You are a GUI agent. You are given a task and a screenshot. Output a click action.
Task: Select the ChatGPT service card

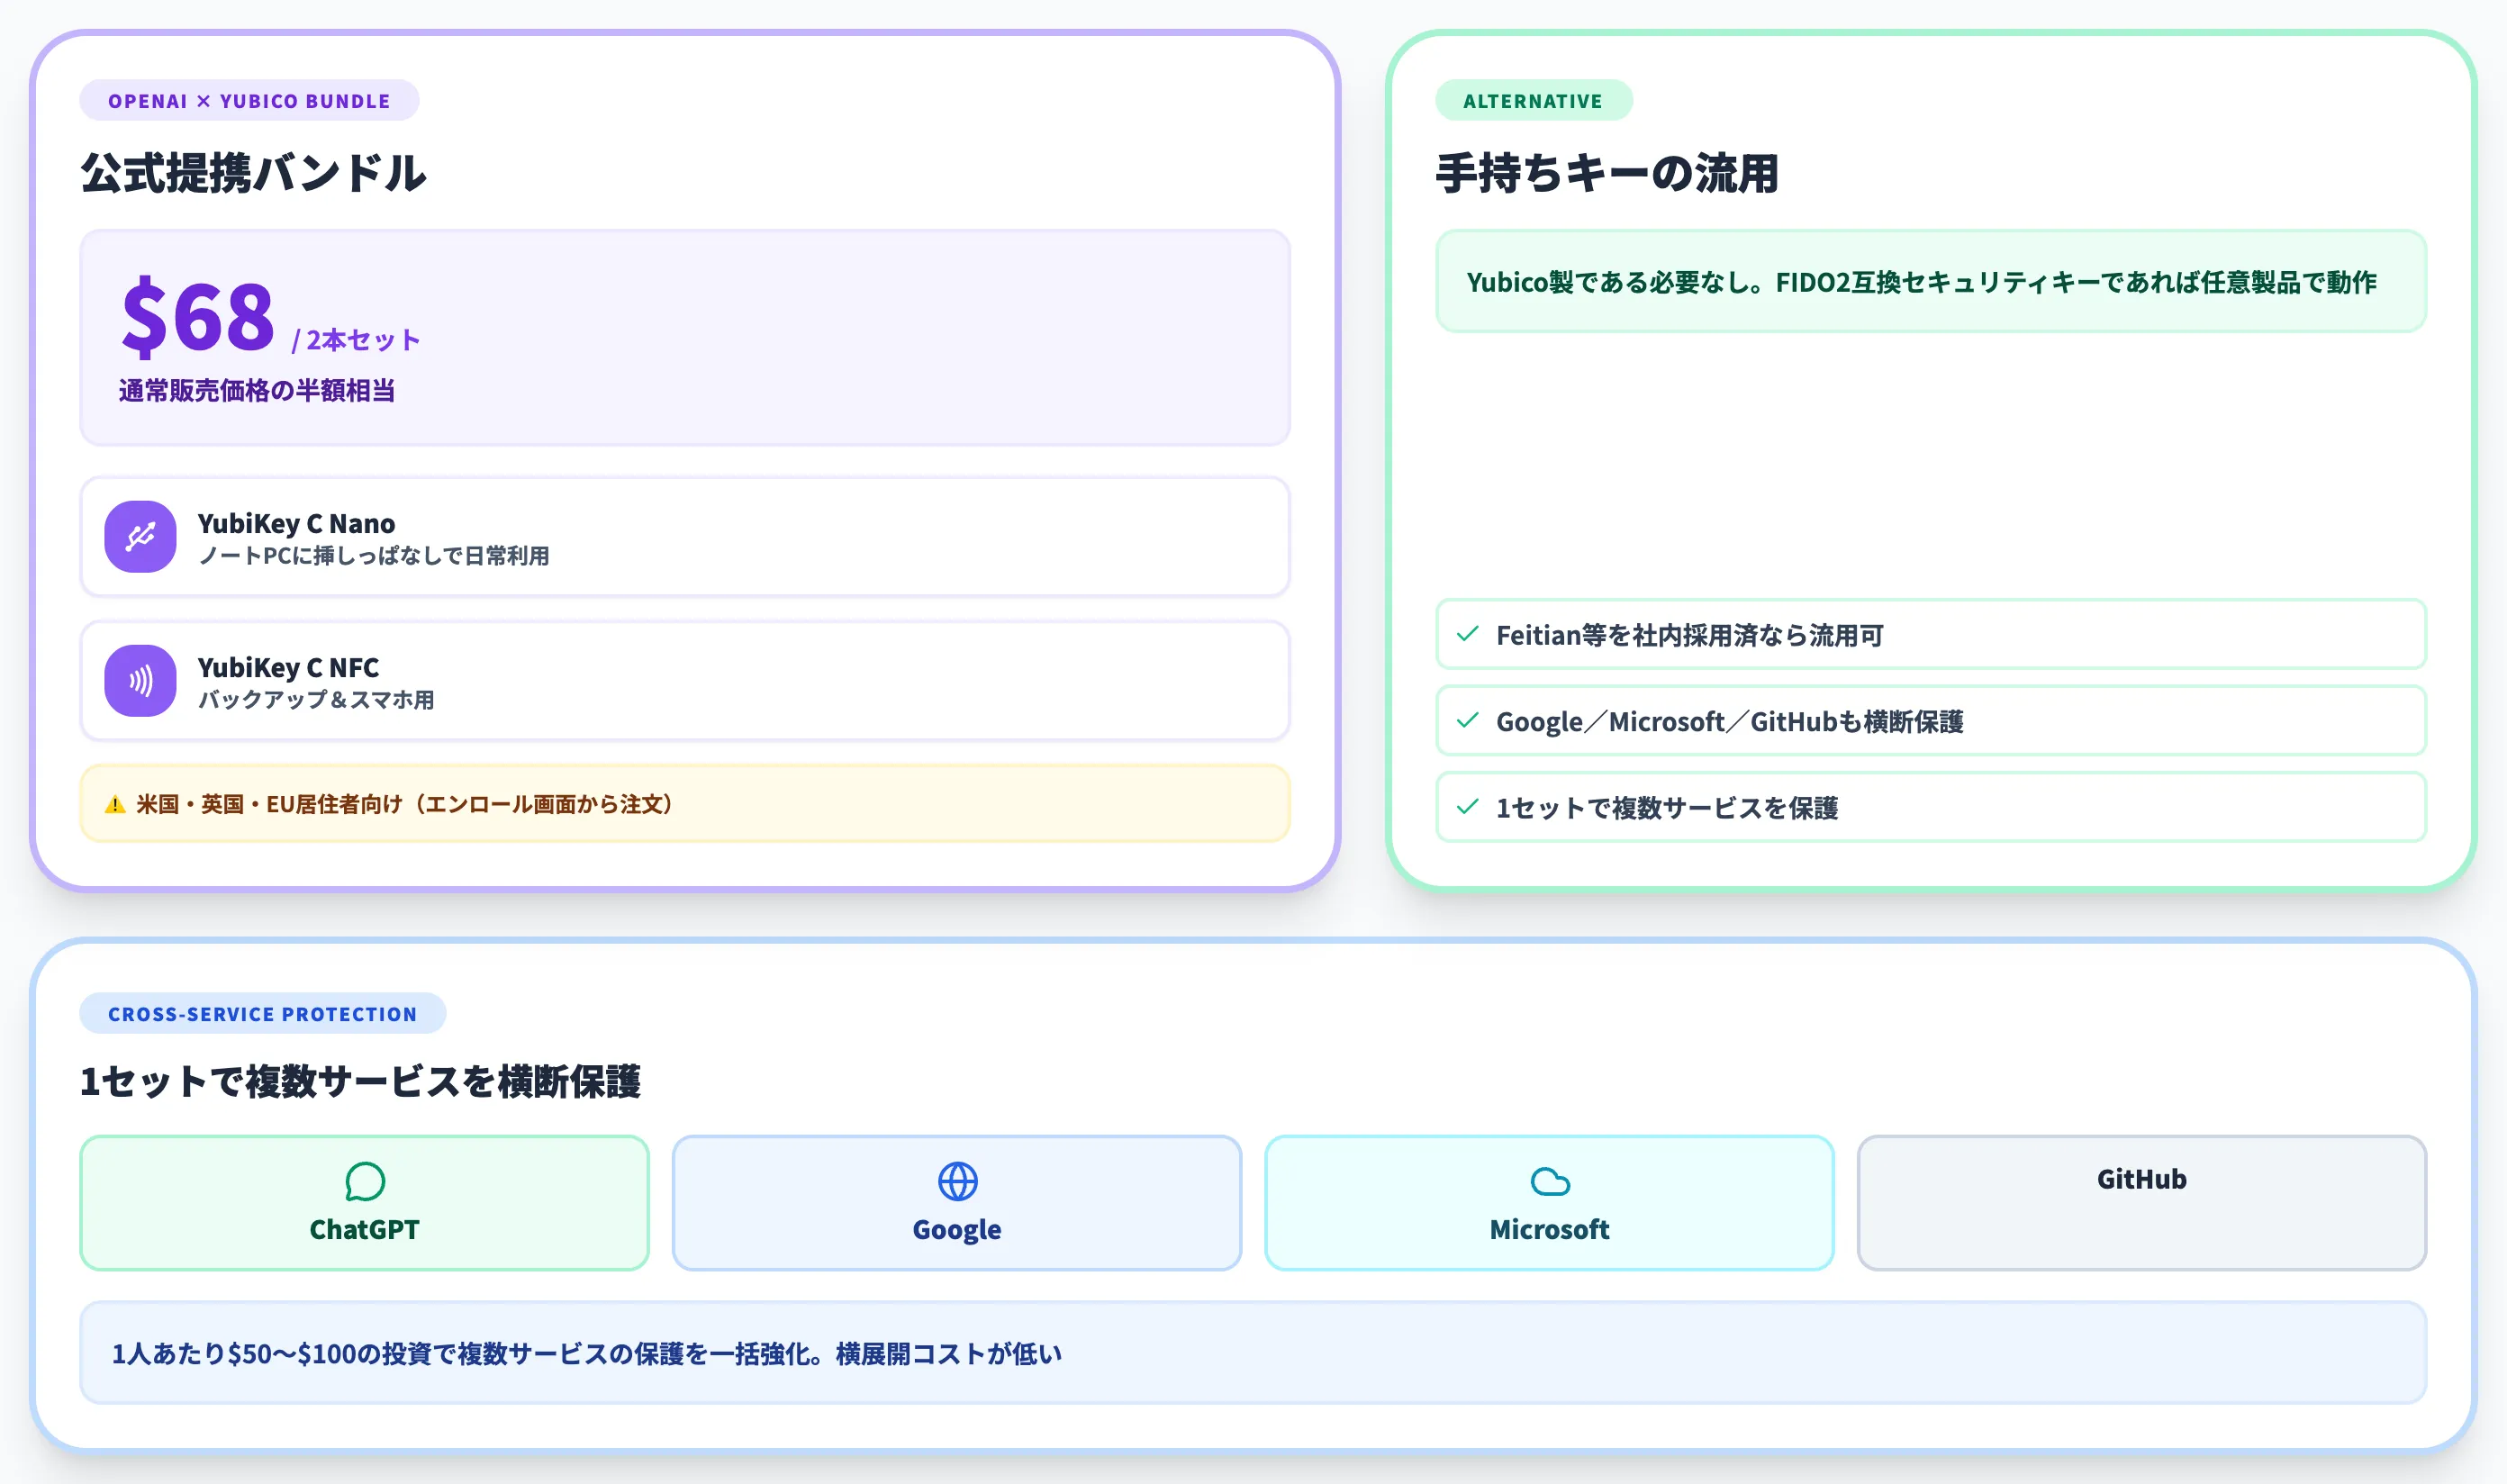point(365,1203)
